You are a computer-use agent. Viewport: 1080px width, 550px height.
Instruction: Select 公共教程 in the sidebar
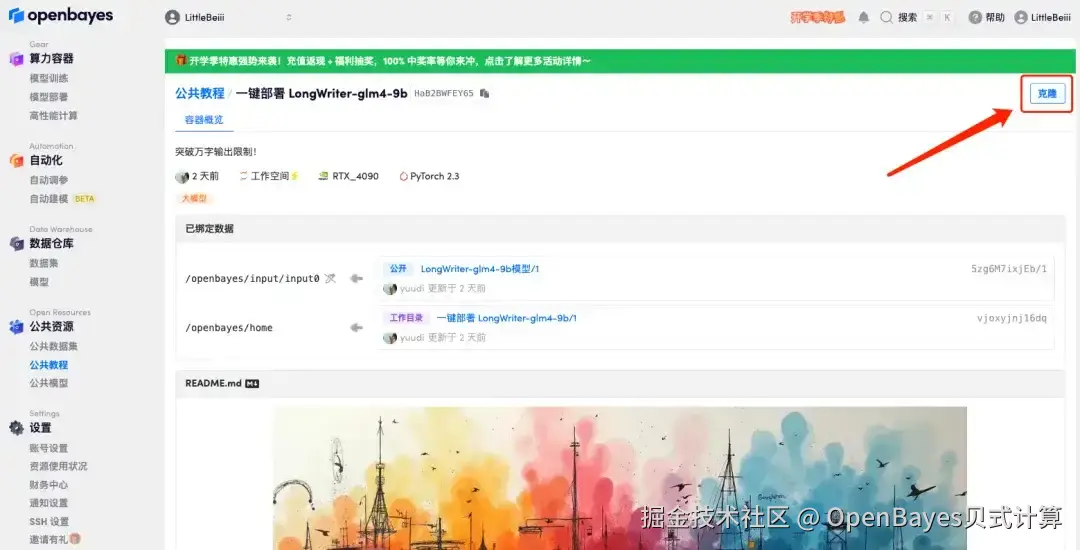[x=49, y=365]
